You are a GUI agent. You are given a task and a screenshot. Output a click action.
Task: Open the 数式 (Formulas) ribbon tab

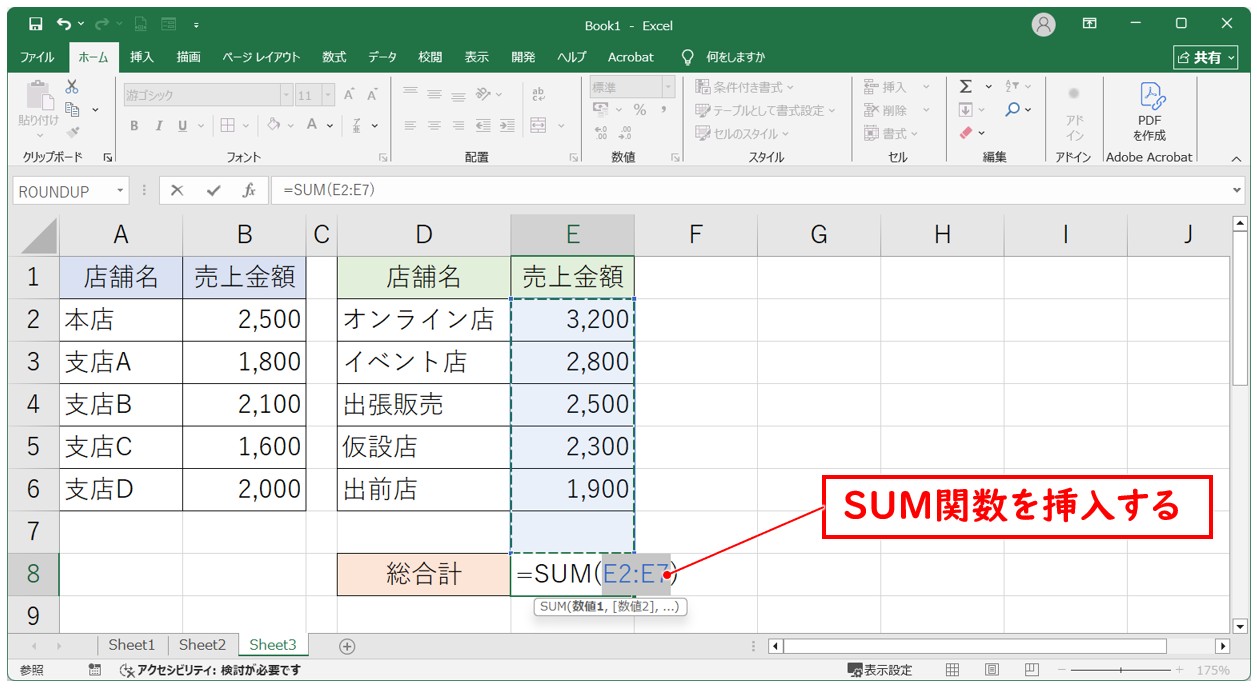point(334,57)
